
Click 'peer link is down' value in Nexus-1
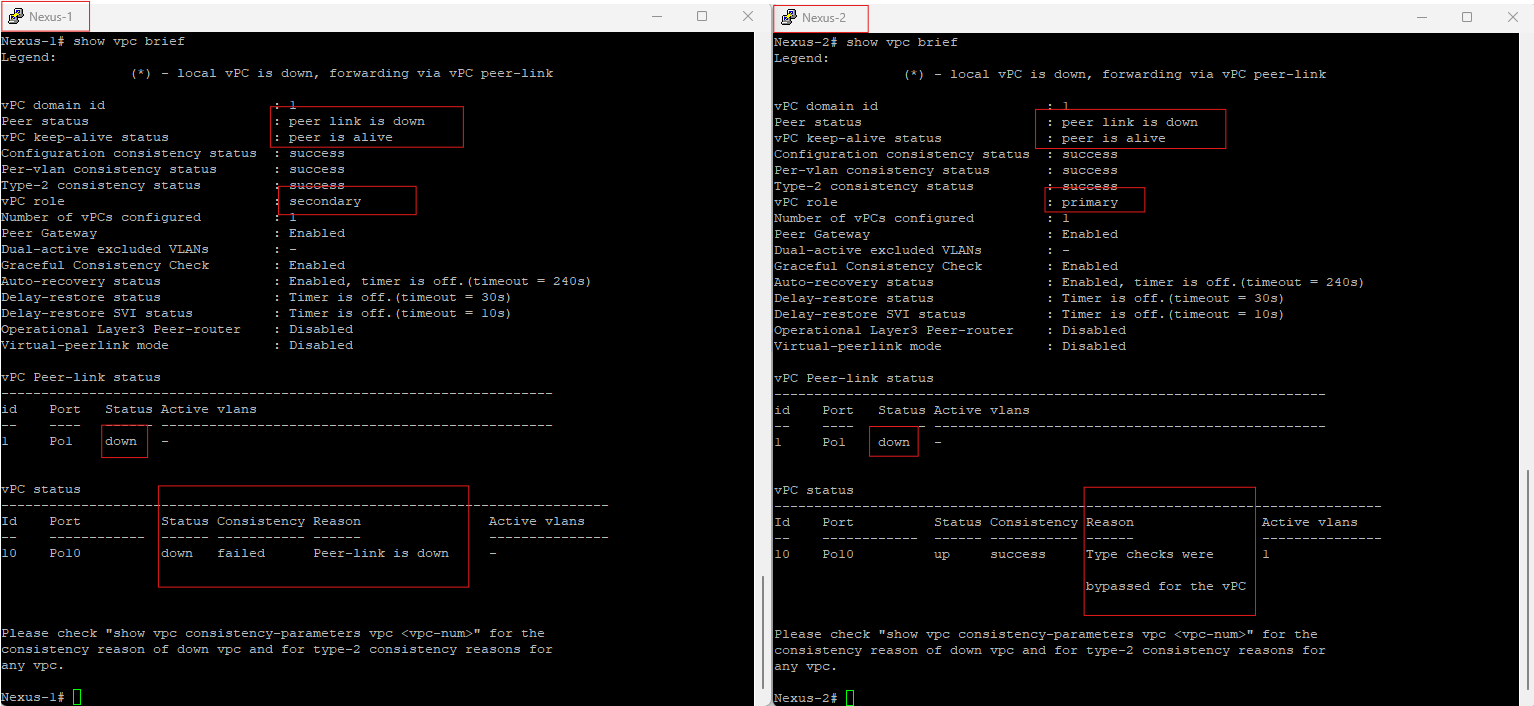coord(357,121)
